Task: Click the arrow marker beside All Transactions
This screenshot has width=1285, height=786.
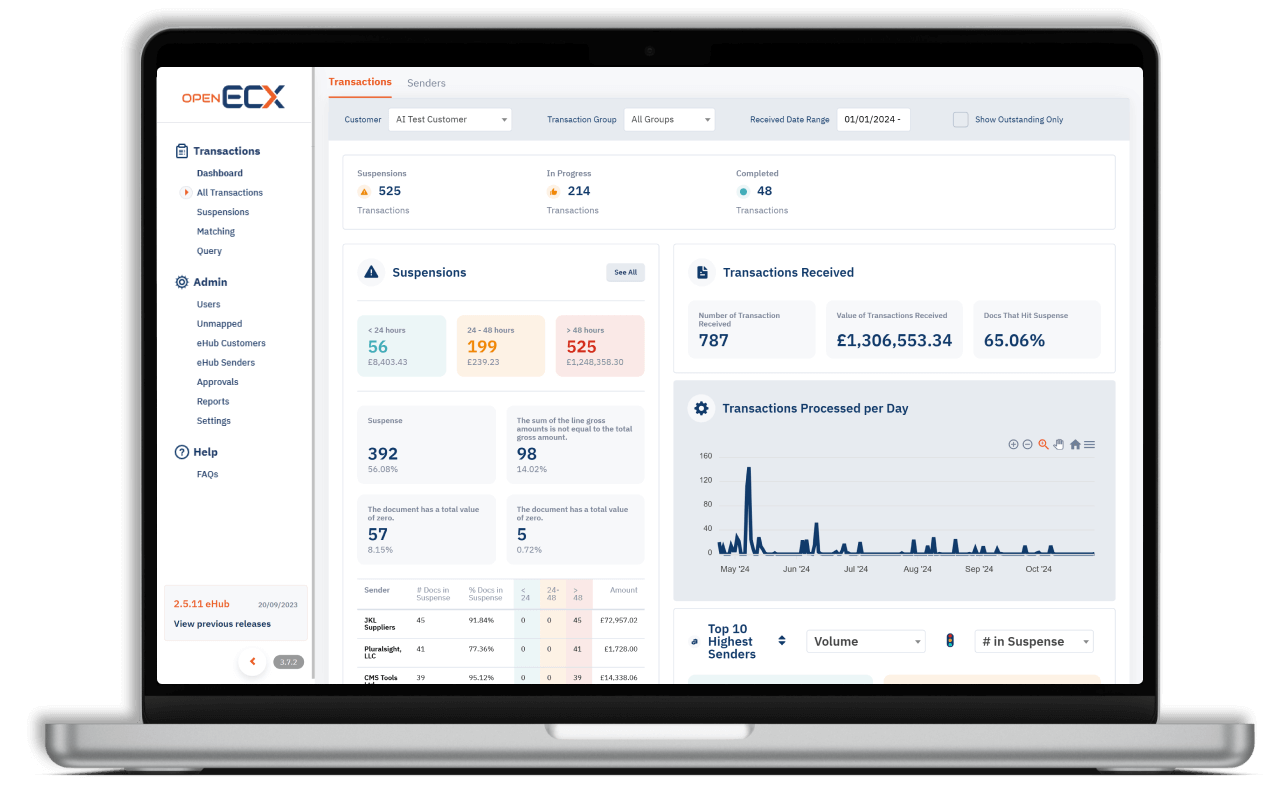Action: click(186, 192)
